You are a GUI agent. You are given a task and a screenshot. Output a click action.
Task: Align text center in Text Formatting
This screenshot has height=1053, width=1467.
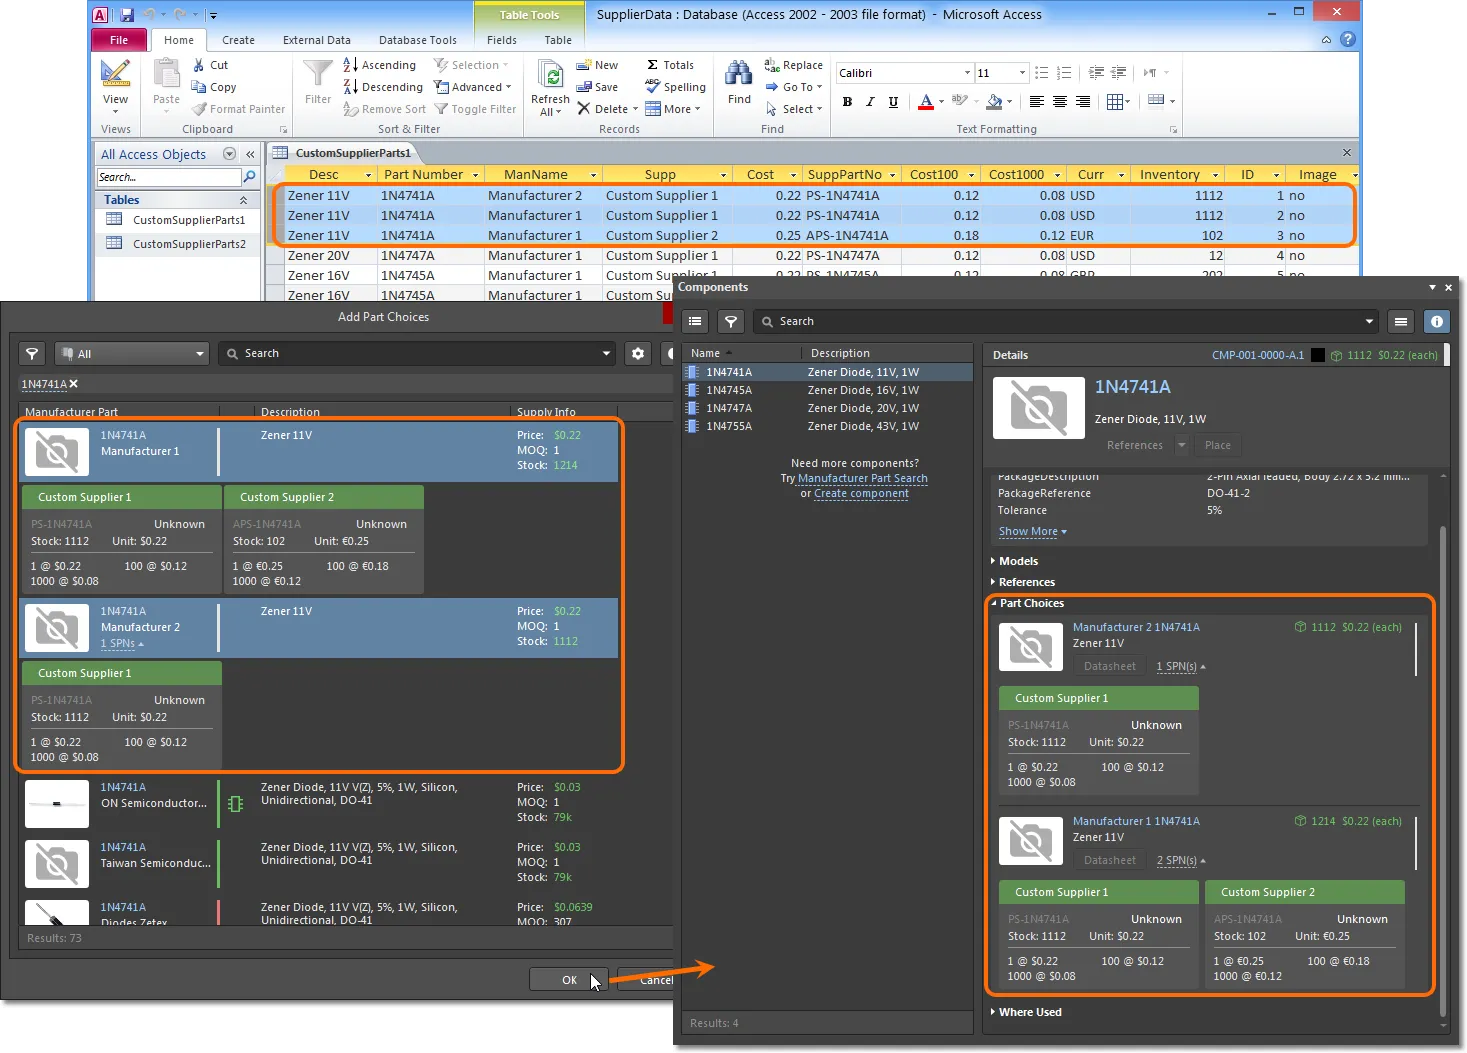1059,102
